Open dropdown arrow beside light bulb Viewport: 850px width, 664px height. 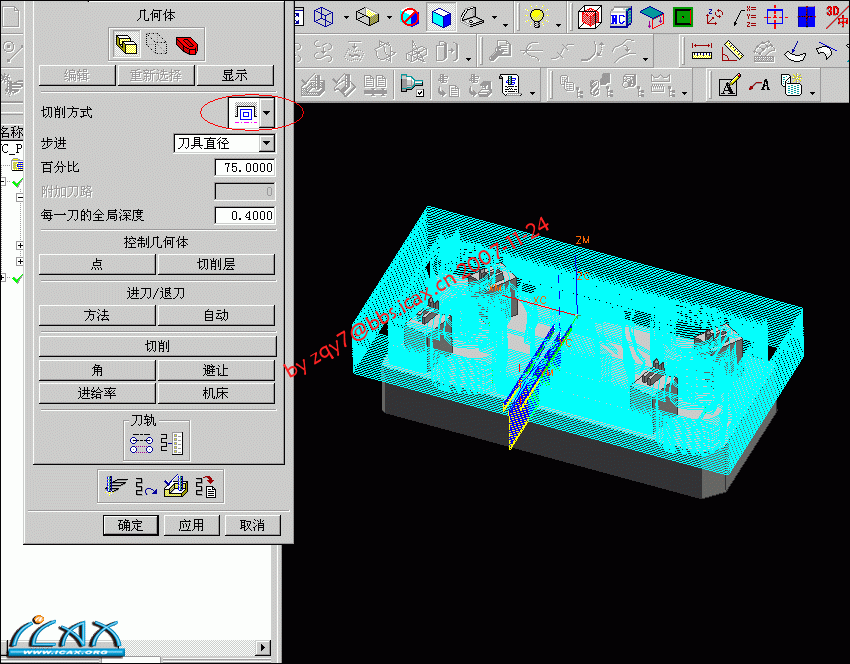point(558,25)
